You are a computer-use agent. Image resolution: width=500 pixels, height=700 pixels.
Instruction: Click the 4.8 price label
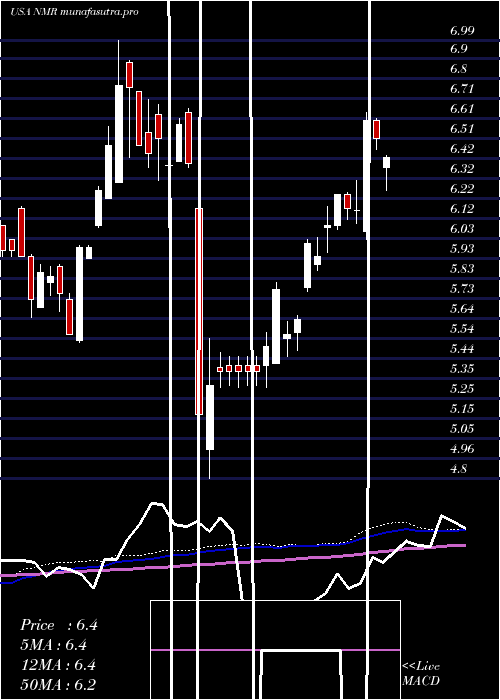[459, 469]
